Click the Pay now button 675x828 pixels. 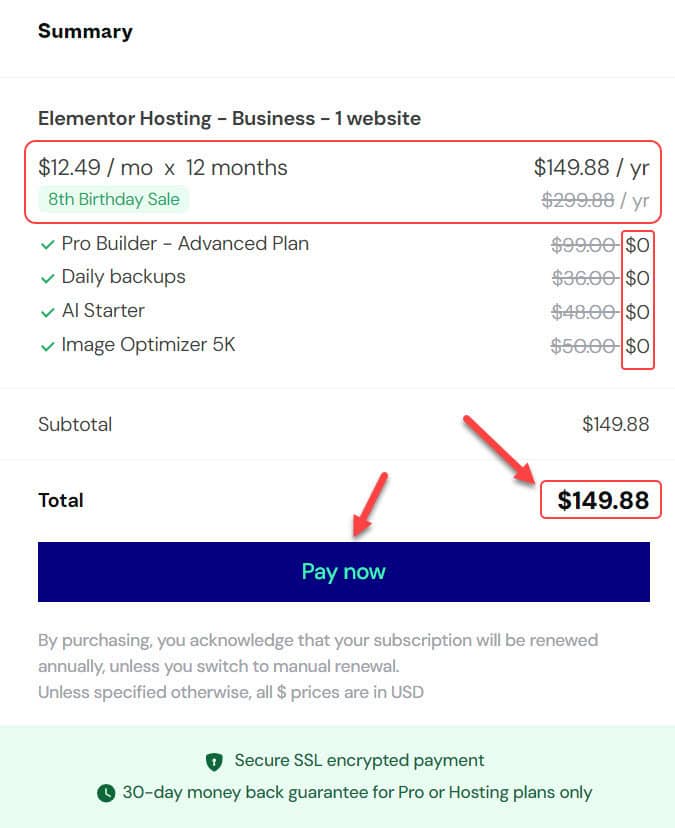pos(343,572)
